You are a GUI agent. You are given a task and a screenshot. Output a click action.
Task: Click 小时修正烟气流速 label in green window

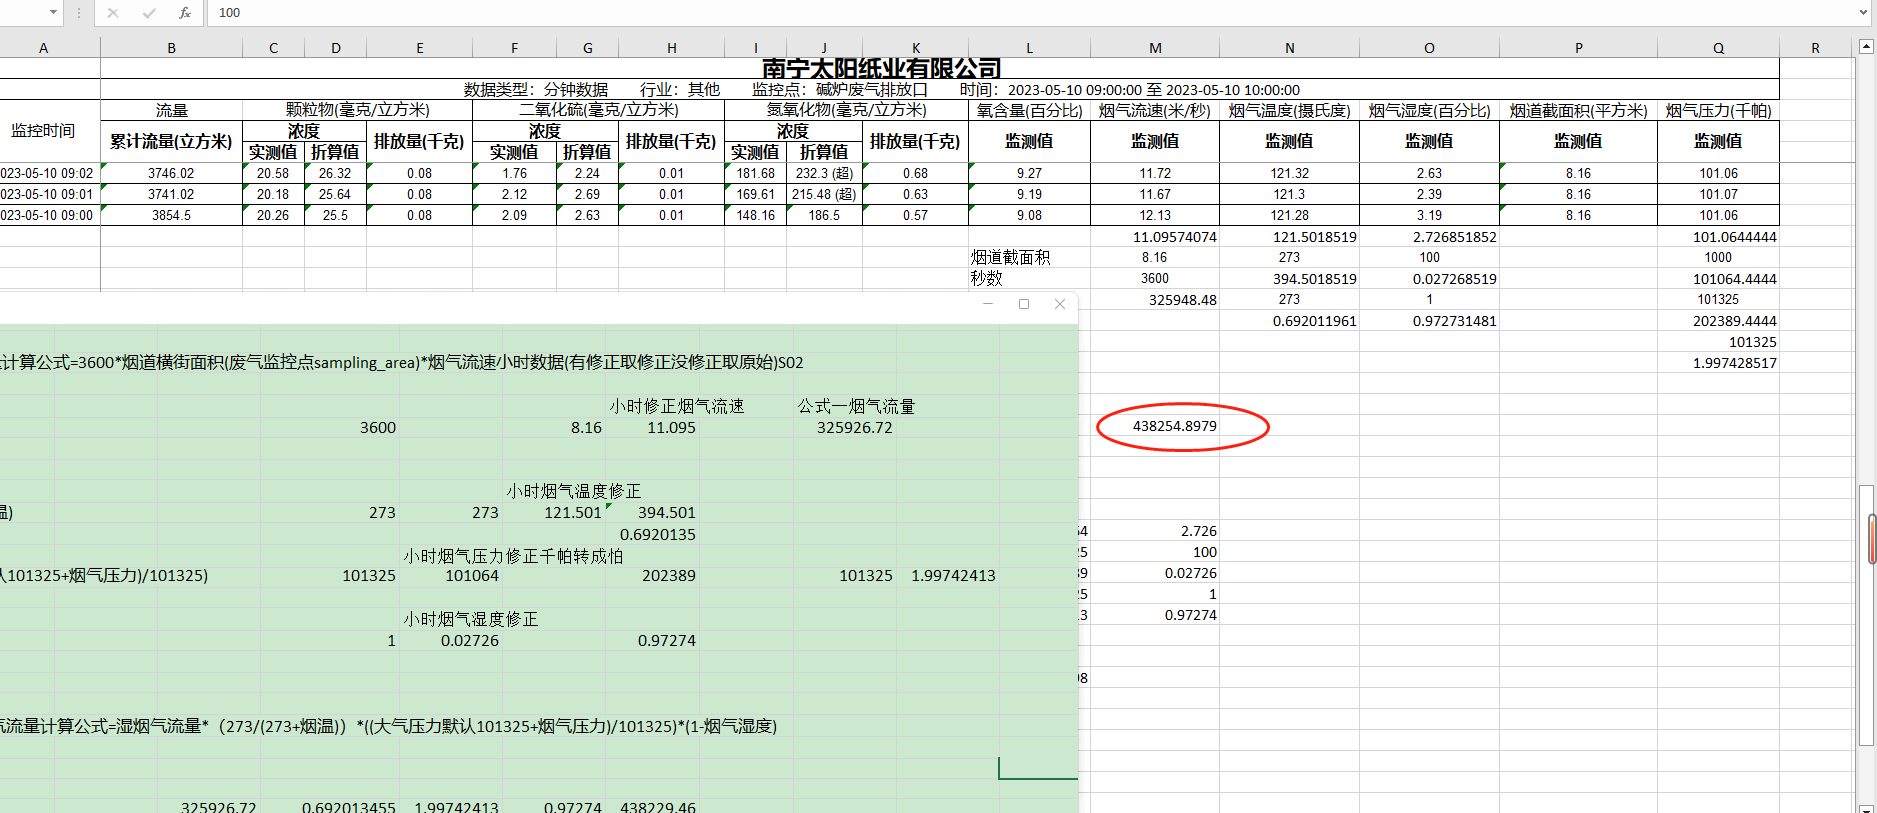(677, 406)
